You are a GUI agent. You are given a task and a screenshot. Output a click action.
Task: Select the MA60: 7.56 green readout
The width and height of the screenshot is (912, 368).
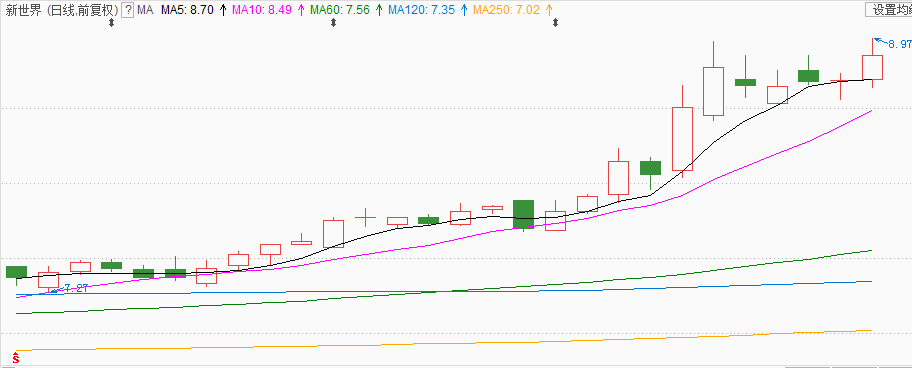tap(340, 10)
